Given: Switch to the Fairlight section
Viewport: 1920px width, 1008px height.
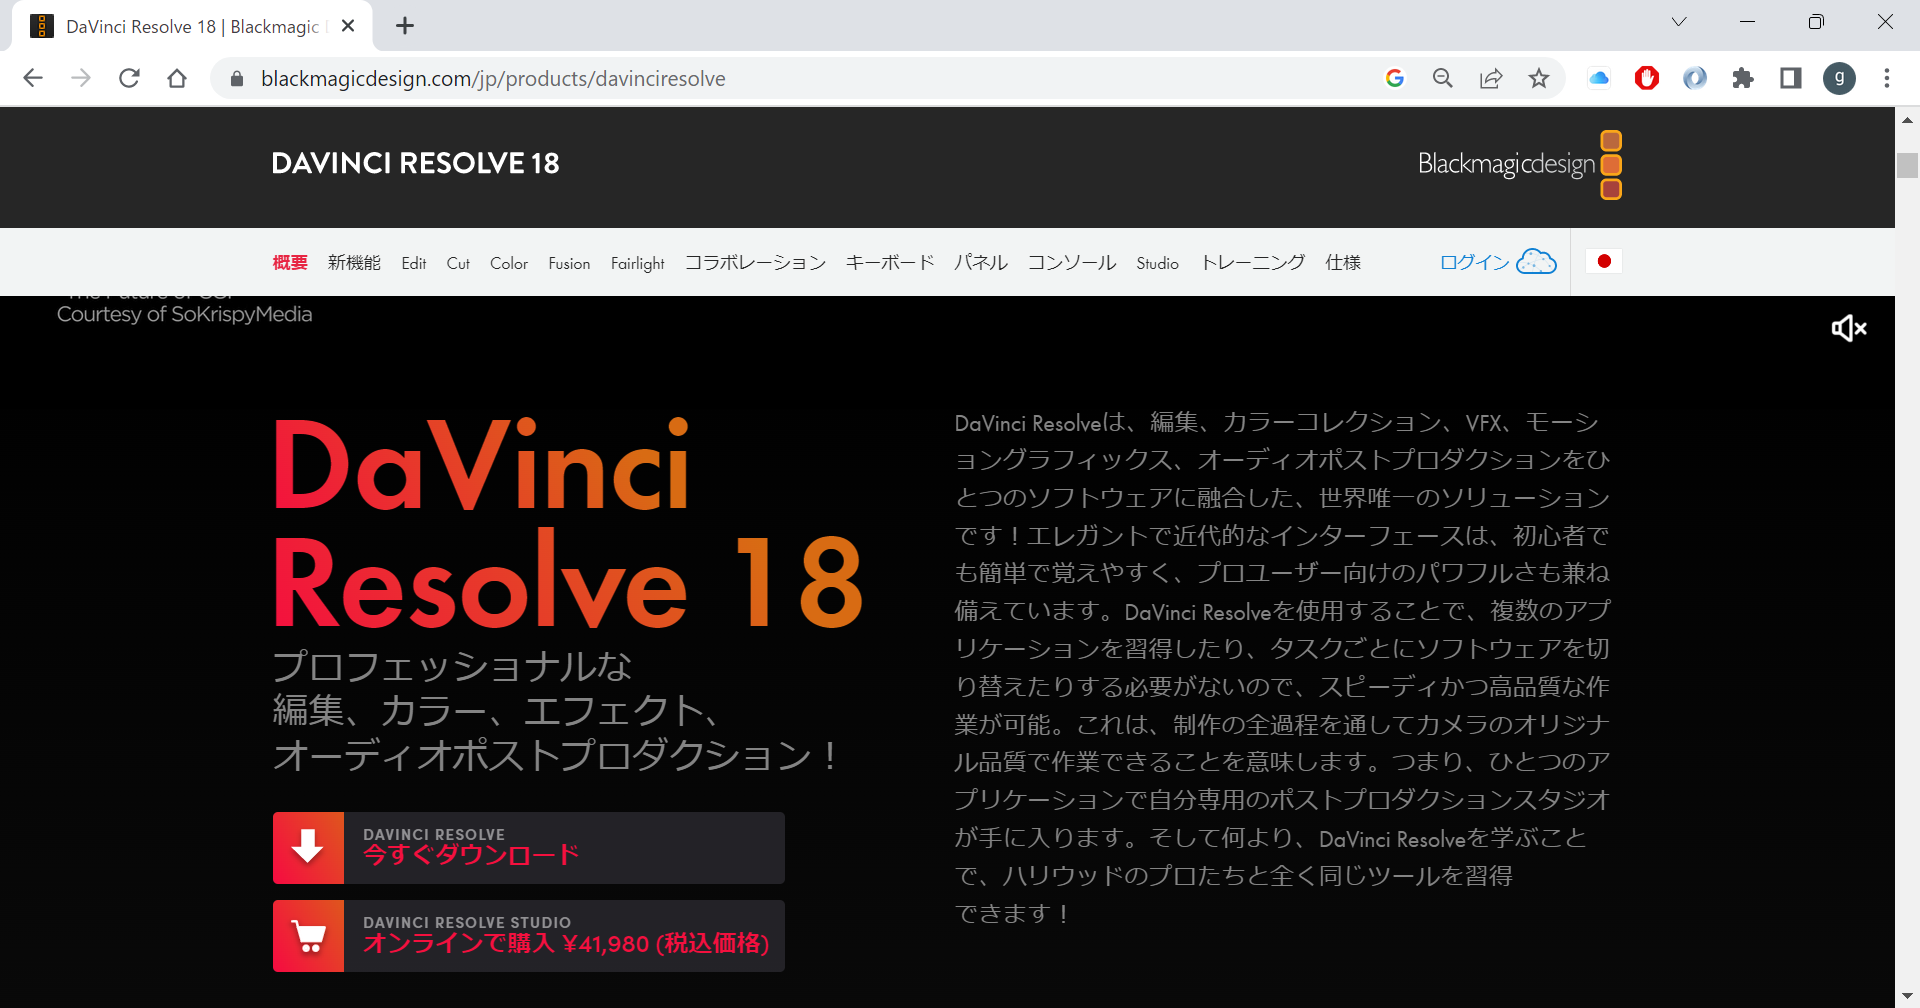Looking at the screenshot, I should click(637, 264).
